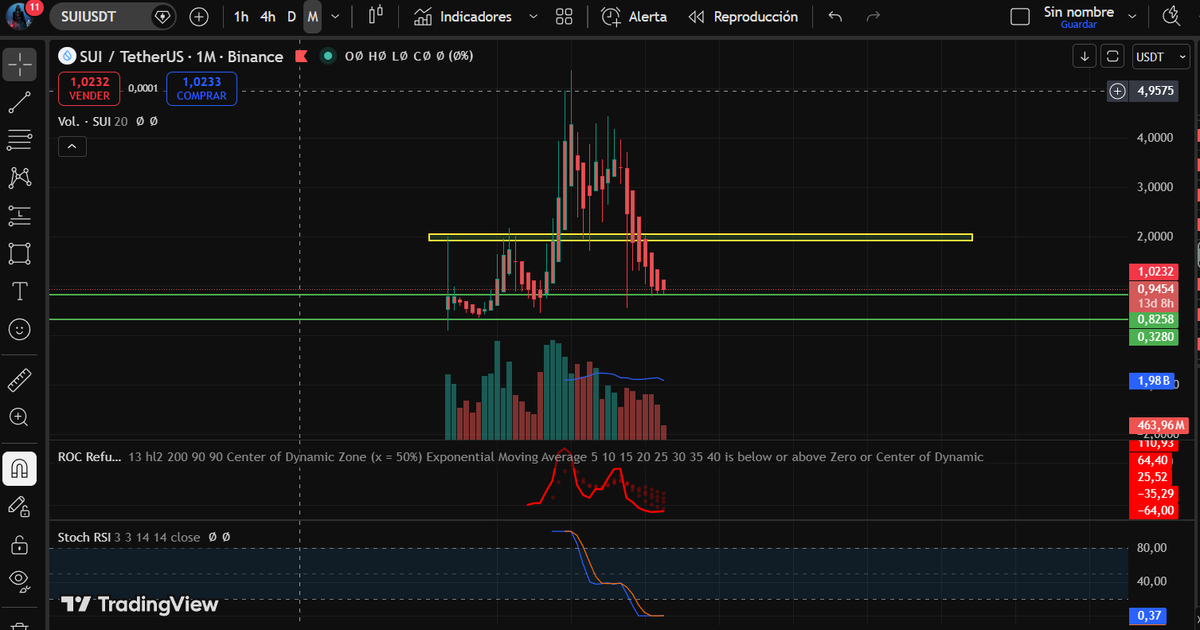Screen dimensions: 1200x630
Task: Collapse the indicator legend chevron
Action: click(72, 147)
